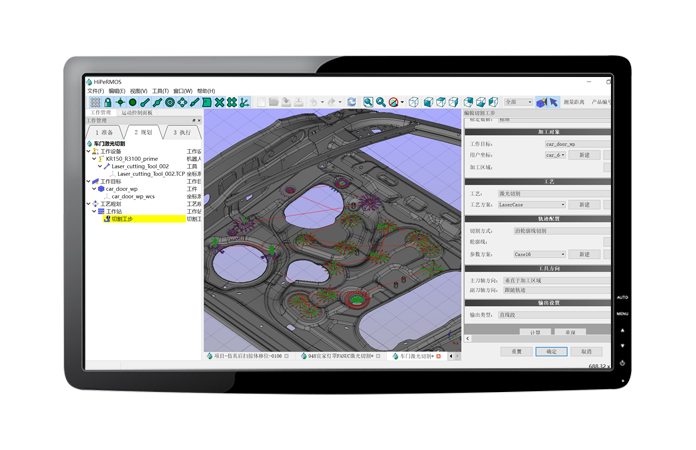Switch to the 3 执行 tab

pyautogui.click(x=182, y=132)
